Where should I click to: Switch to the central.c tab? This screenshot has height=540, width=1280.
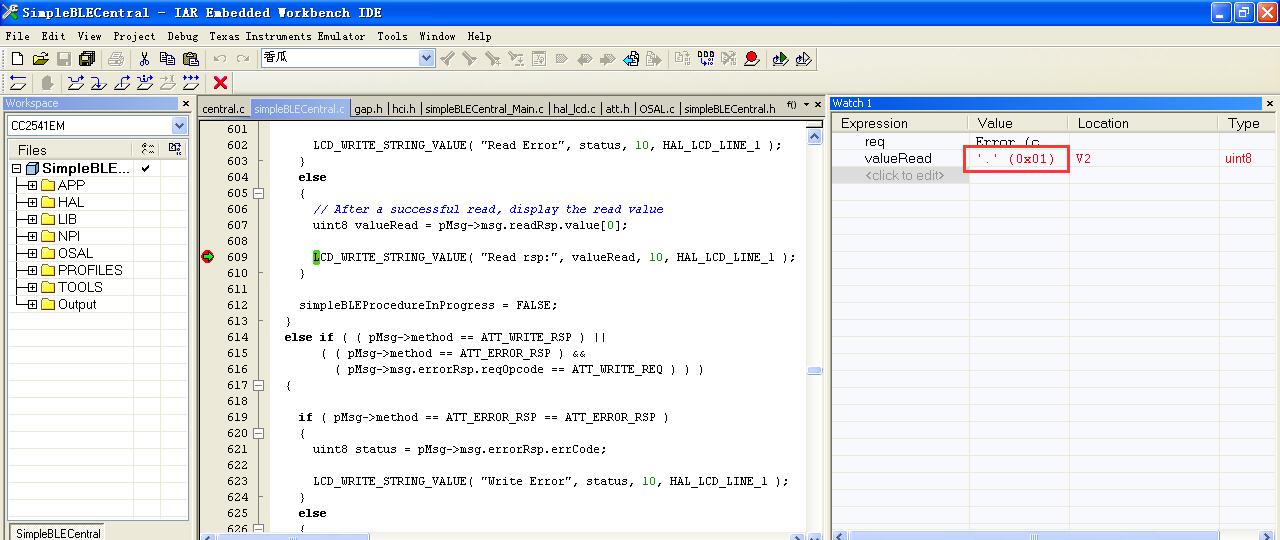coord(223,109)
